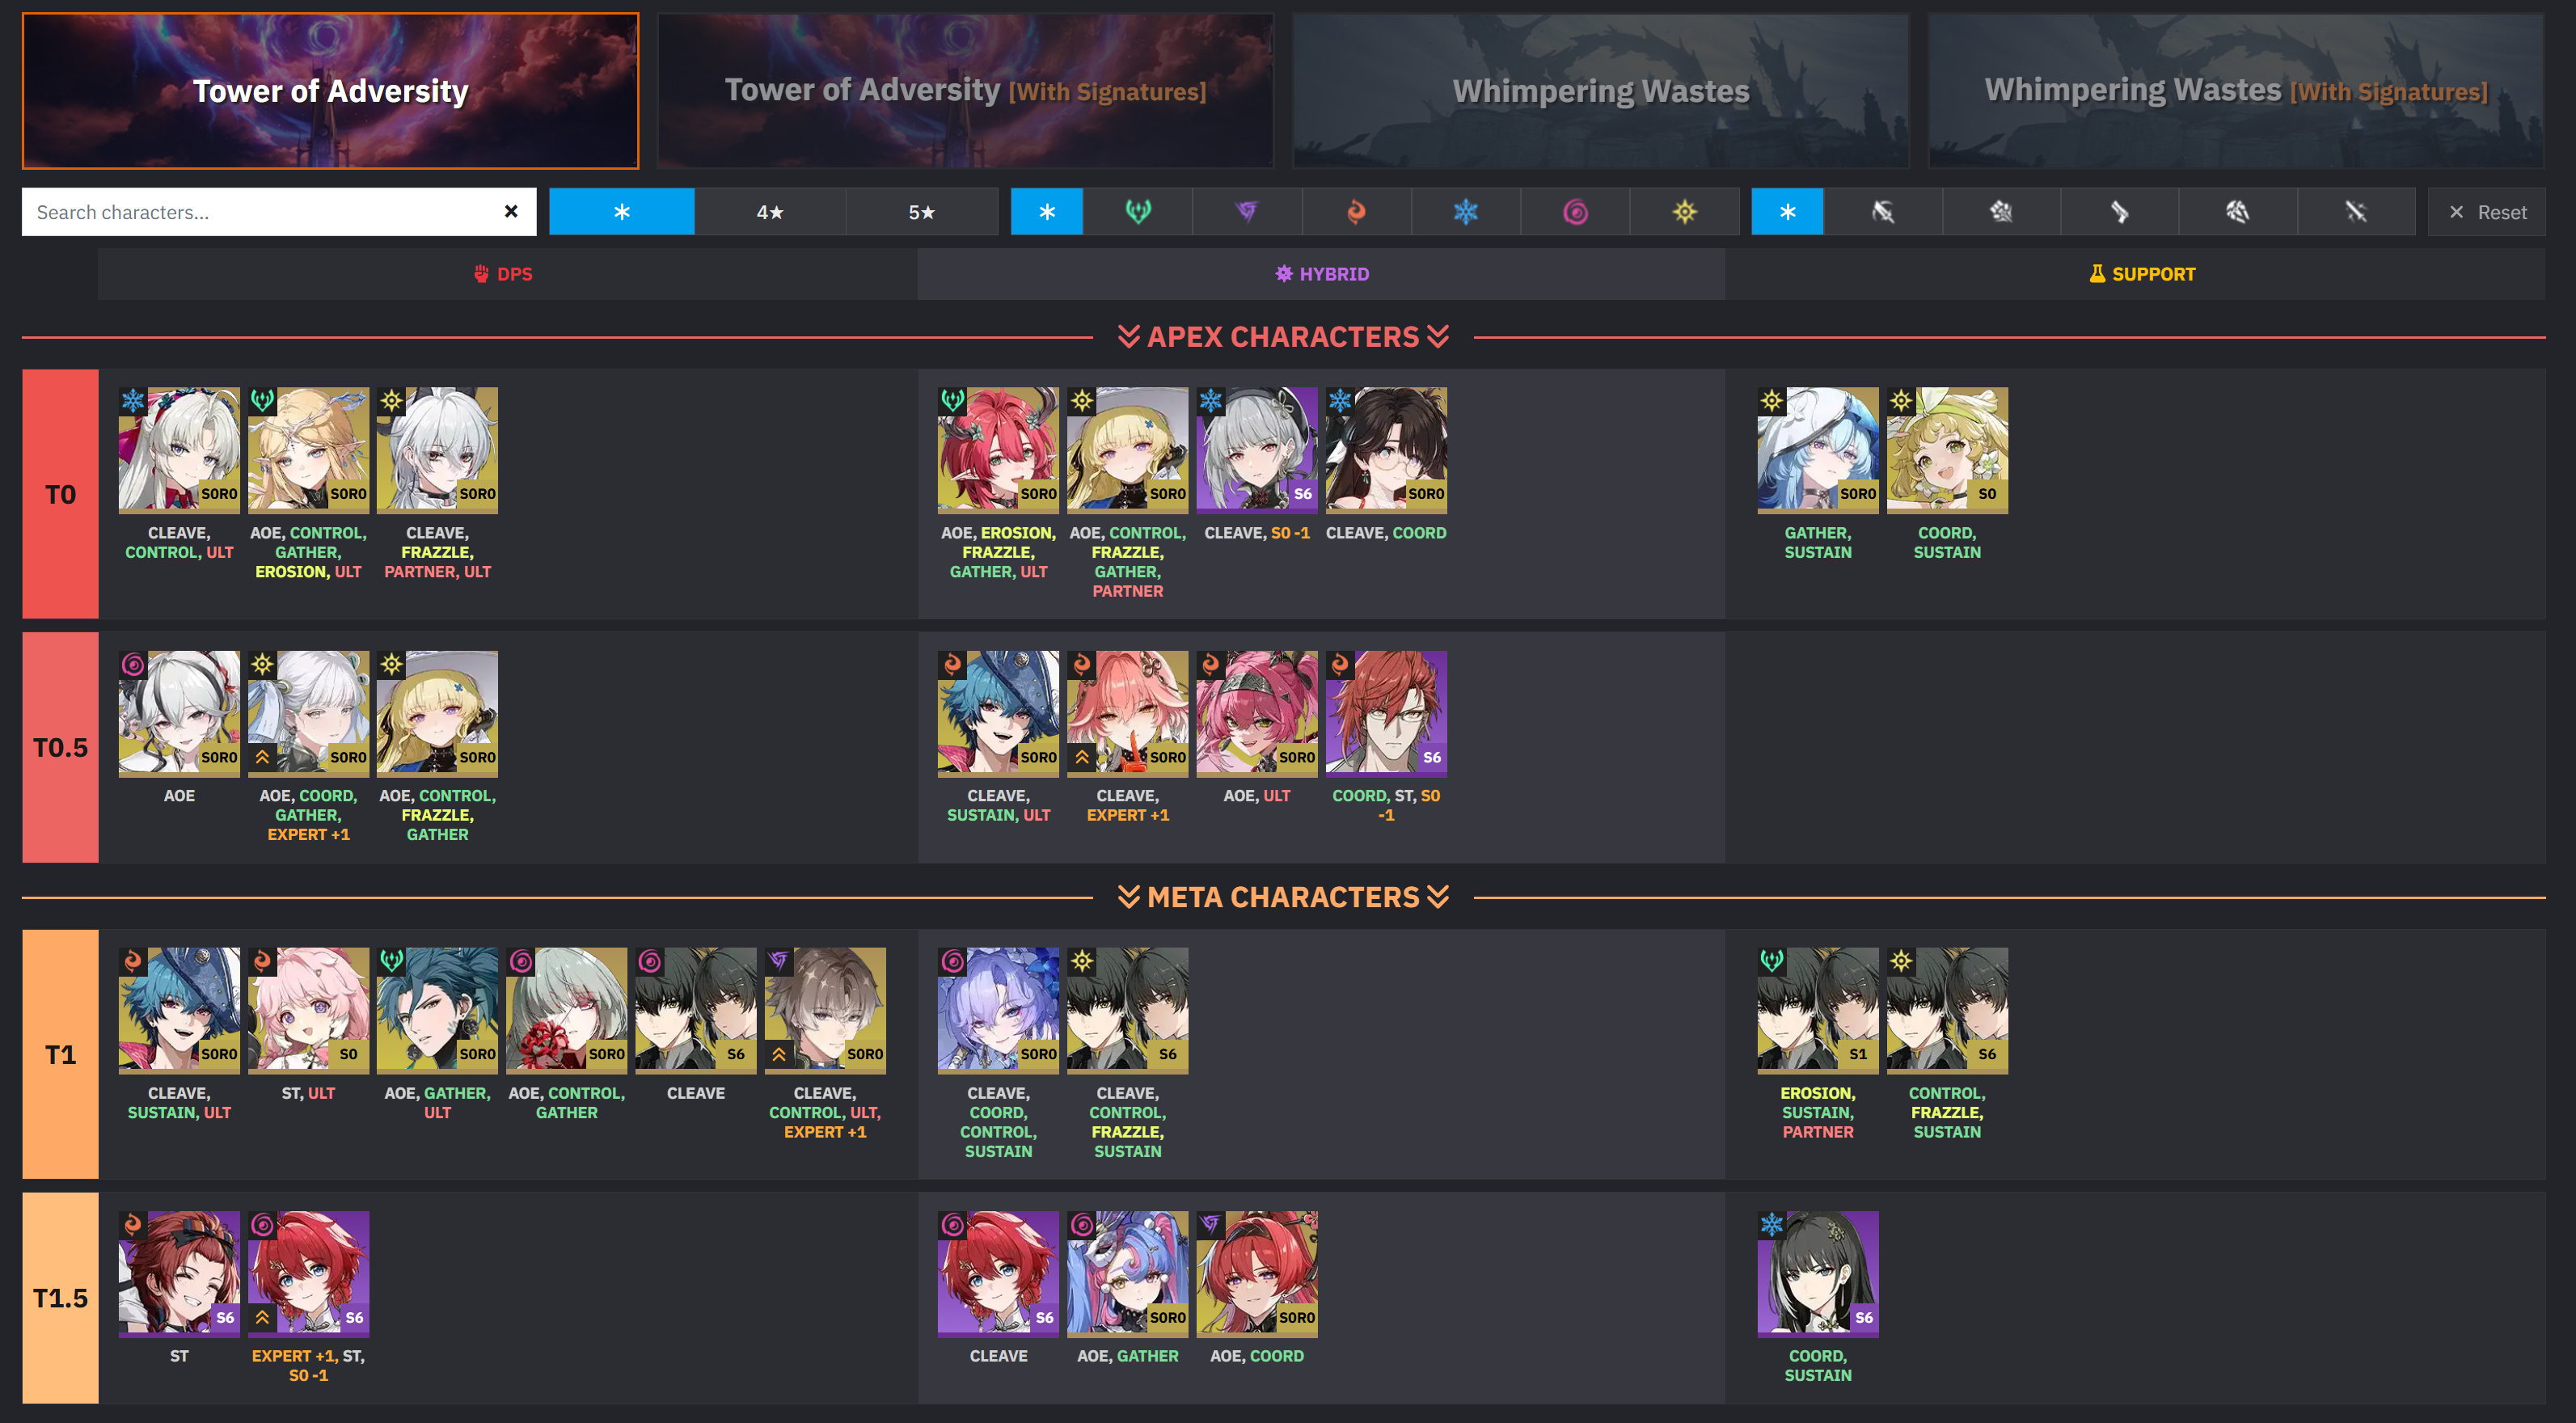The width and height of the screenshot is (2576, 1423).
Task: Filter by the blue Glacio snowflake icon
Action: (x=1466, y=212)
